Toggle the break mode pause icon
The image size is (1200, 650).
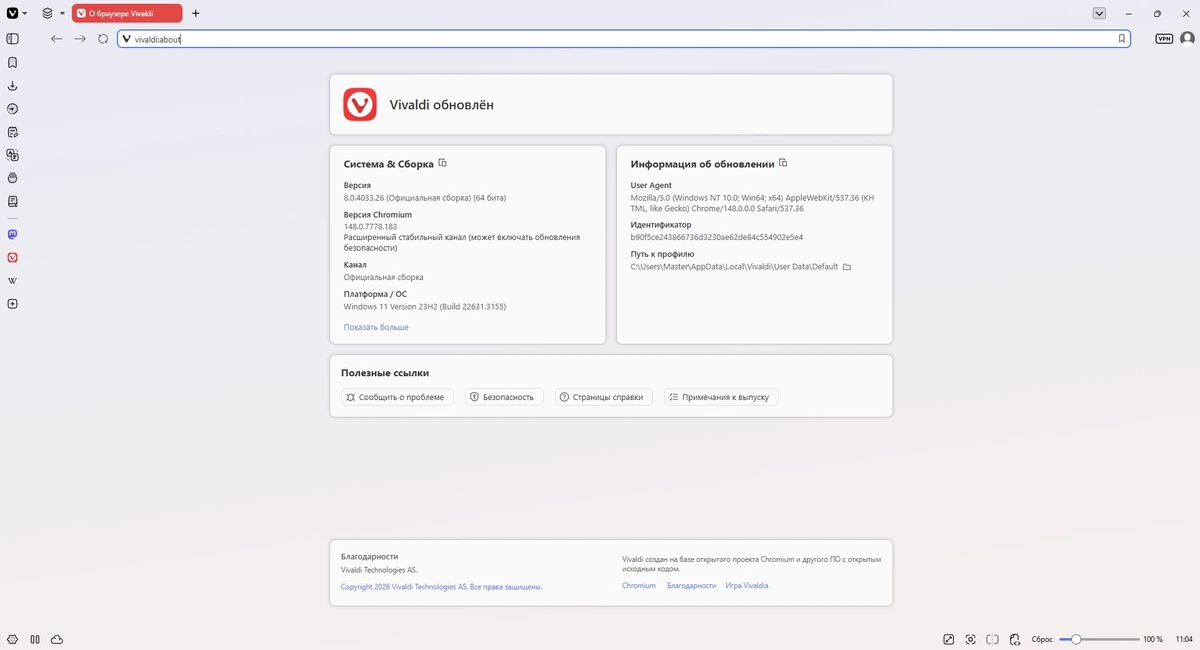coord(35,639)
